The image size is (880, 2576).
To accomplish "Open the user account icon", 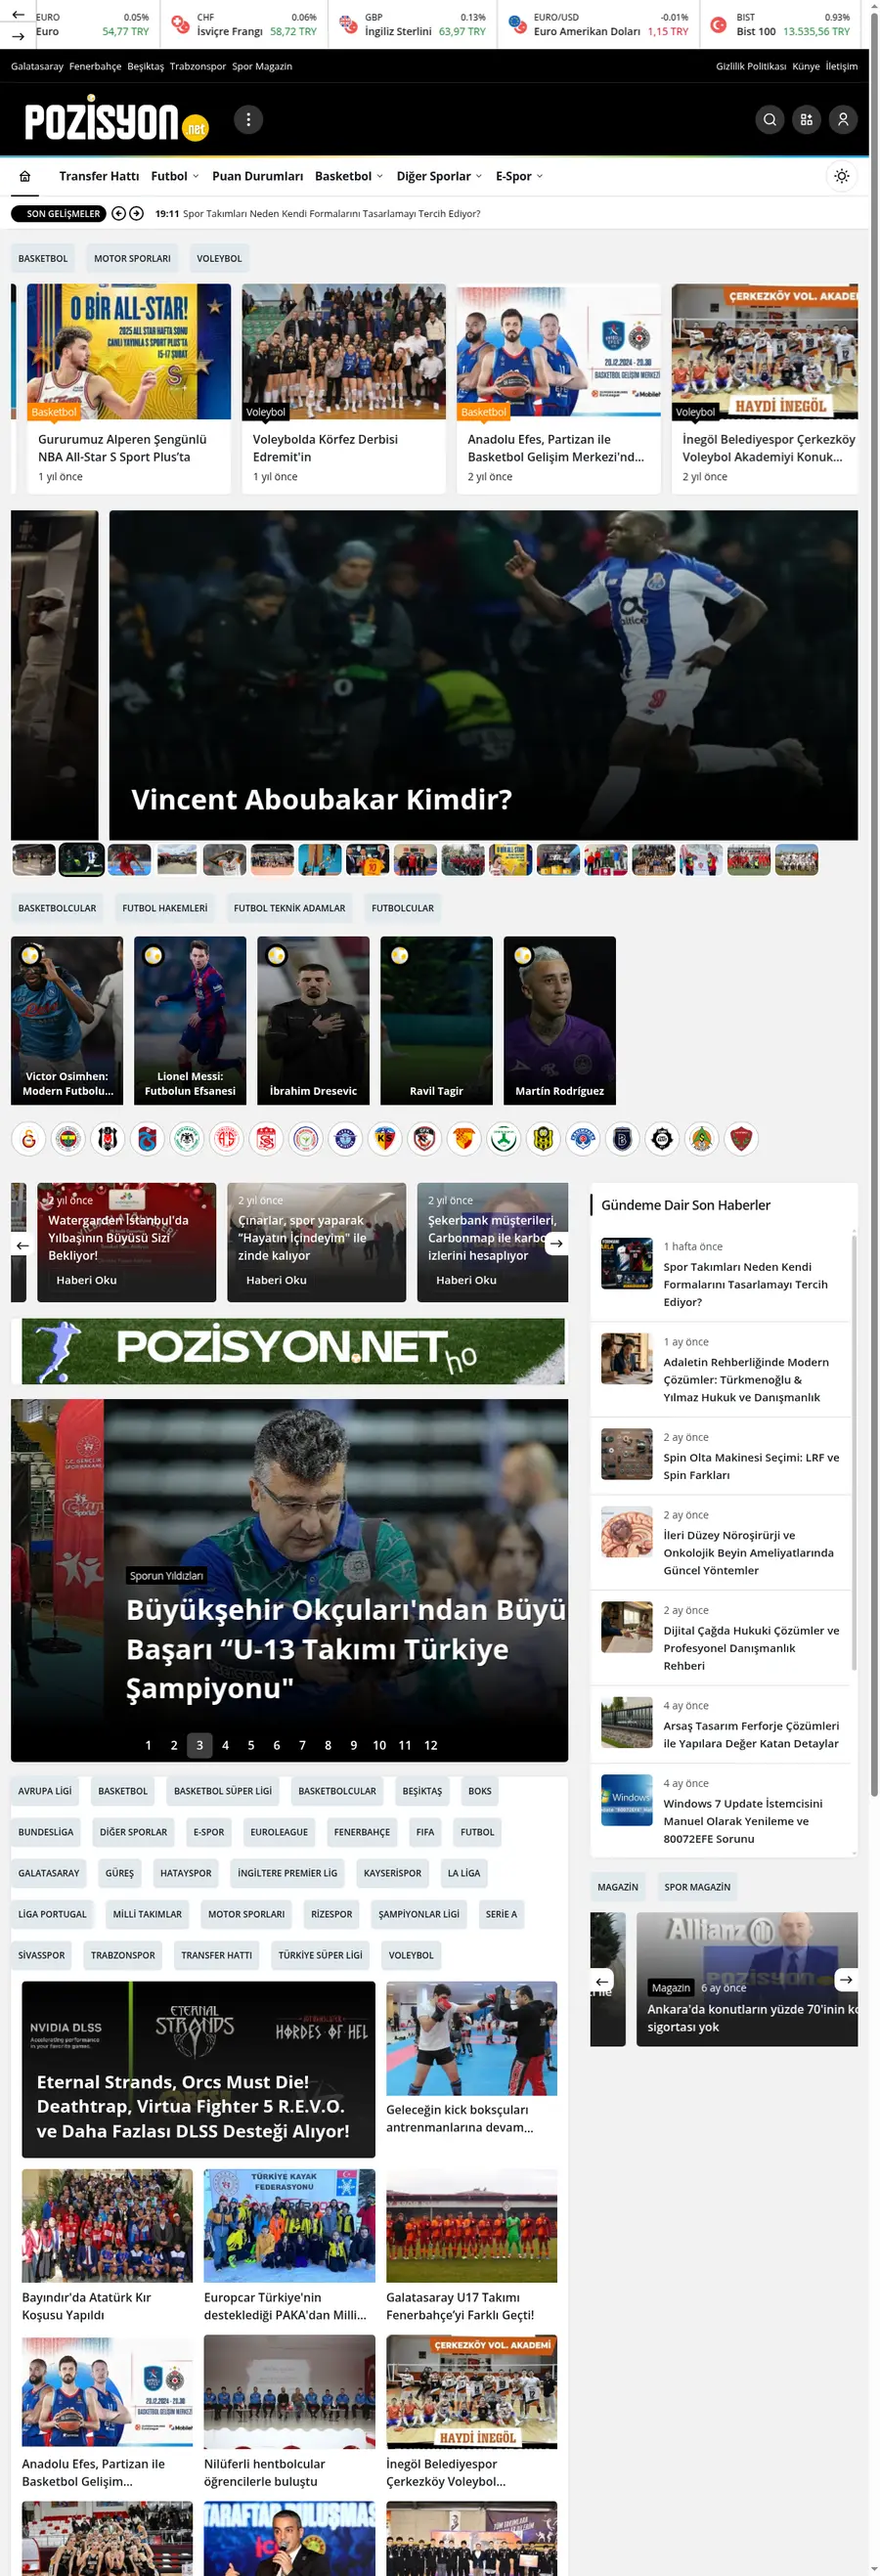I will [843, 120].
